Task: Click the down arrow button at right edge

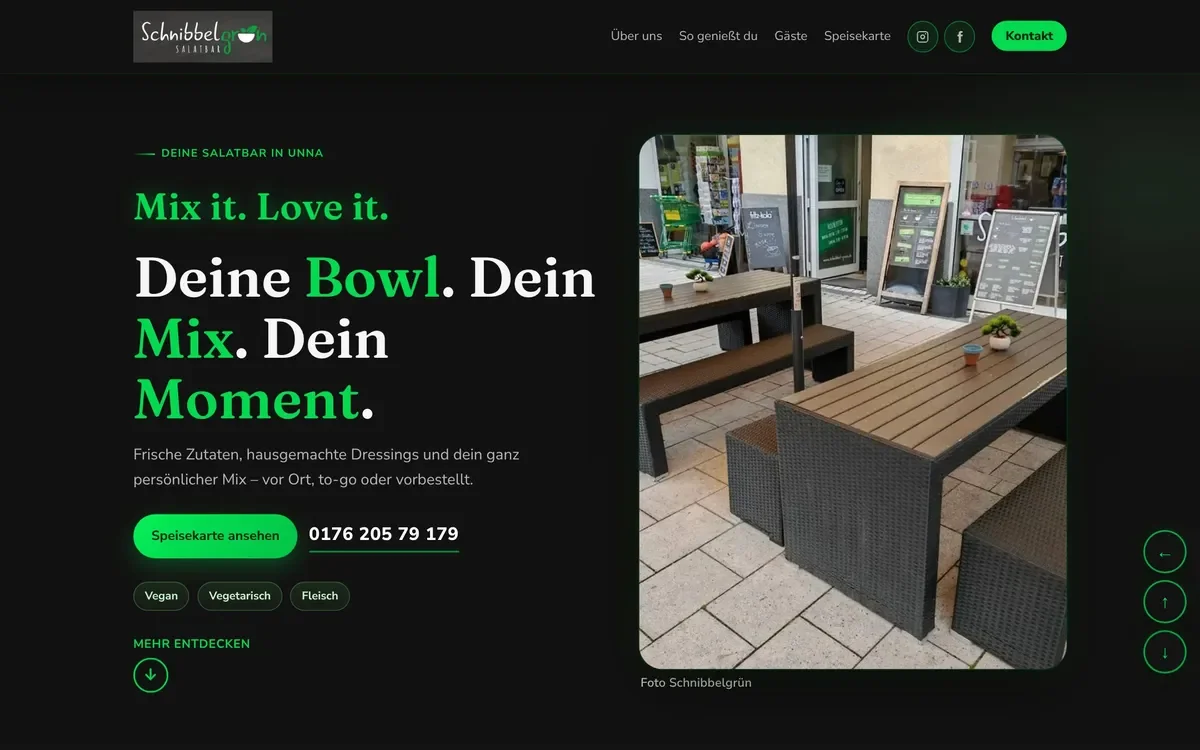Action: pos(1165,652)
